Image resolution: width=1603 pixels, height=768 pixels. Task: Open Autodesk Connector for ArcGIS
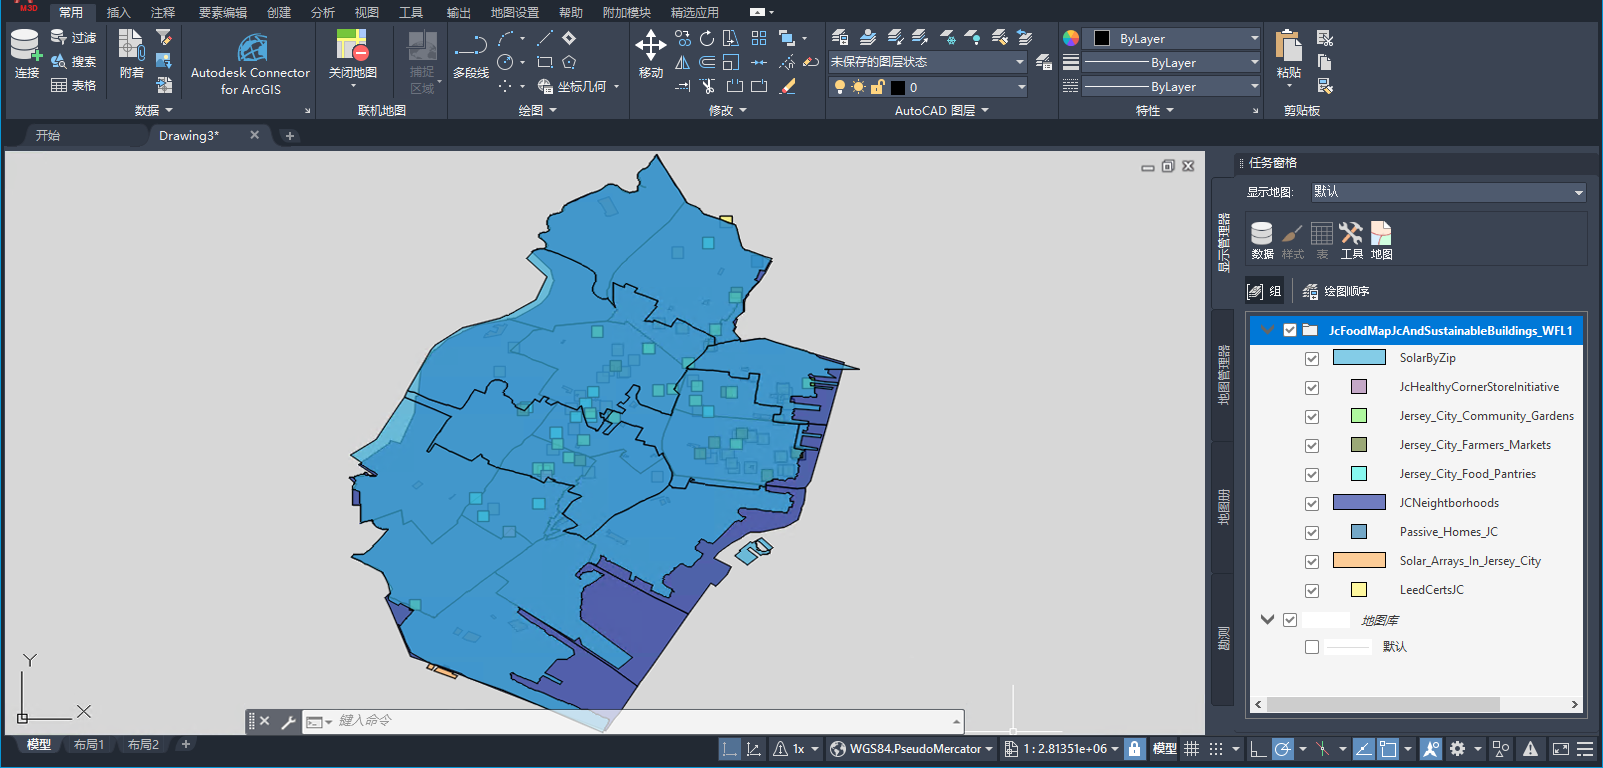click(251, 65)
